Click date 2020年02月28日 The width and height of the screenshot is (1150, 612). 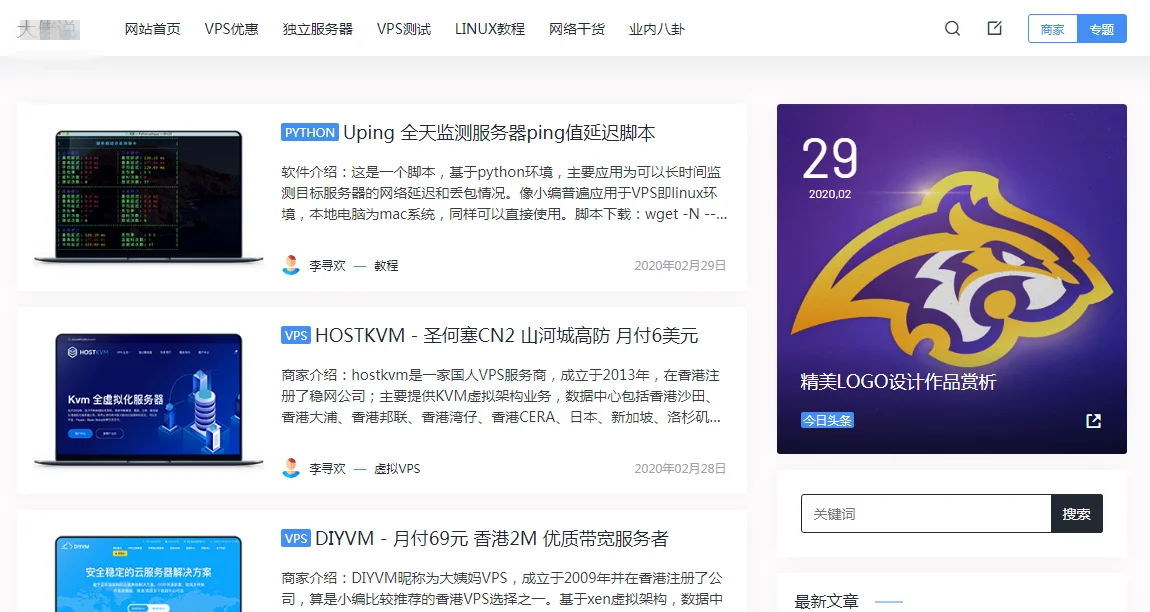point(680,469)
